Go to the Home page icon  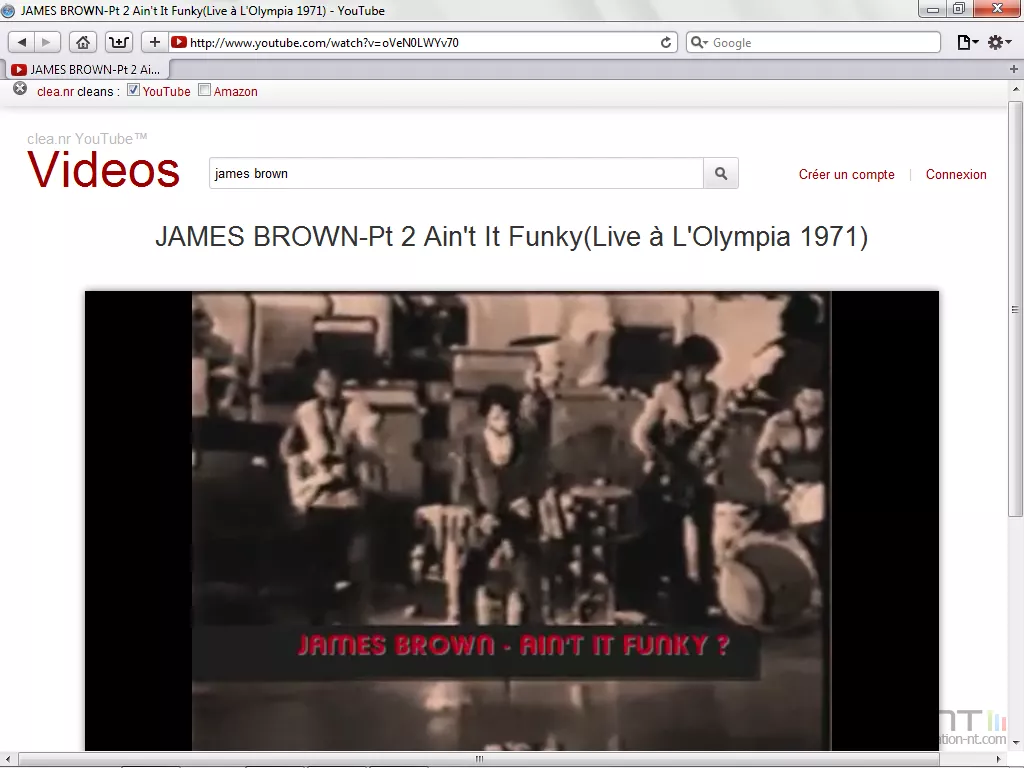[83, 42]
